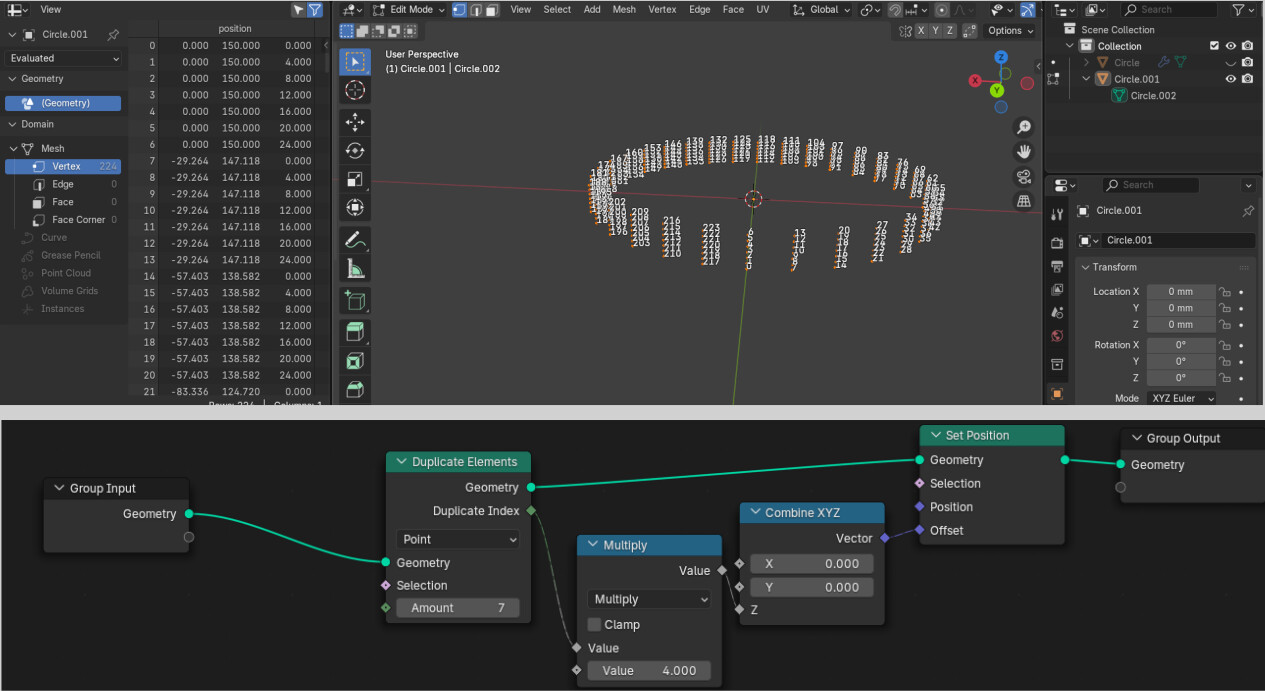The image size is (1265, 691).
Task: Open the Output properties tab
Action: [1057, 266]
